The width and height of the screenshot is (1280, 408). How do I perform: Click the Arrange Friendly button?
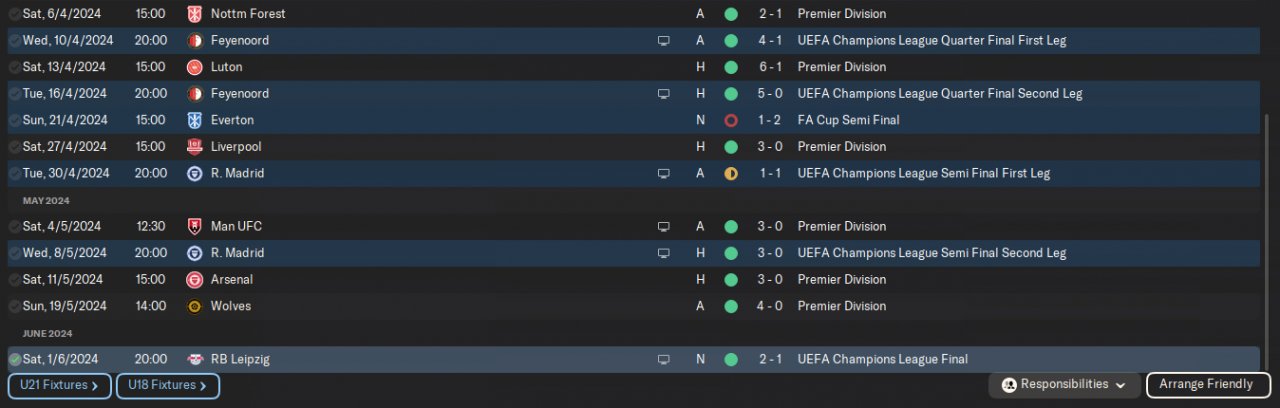(x=1207, y=385)
